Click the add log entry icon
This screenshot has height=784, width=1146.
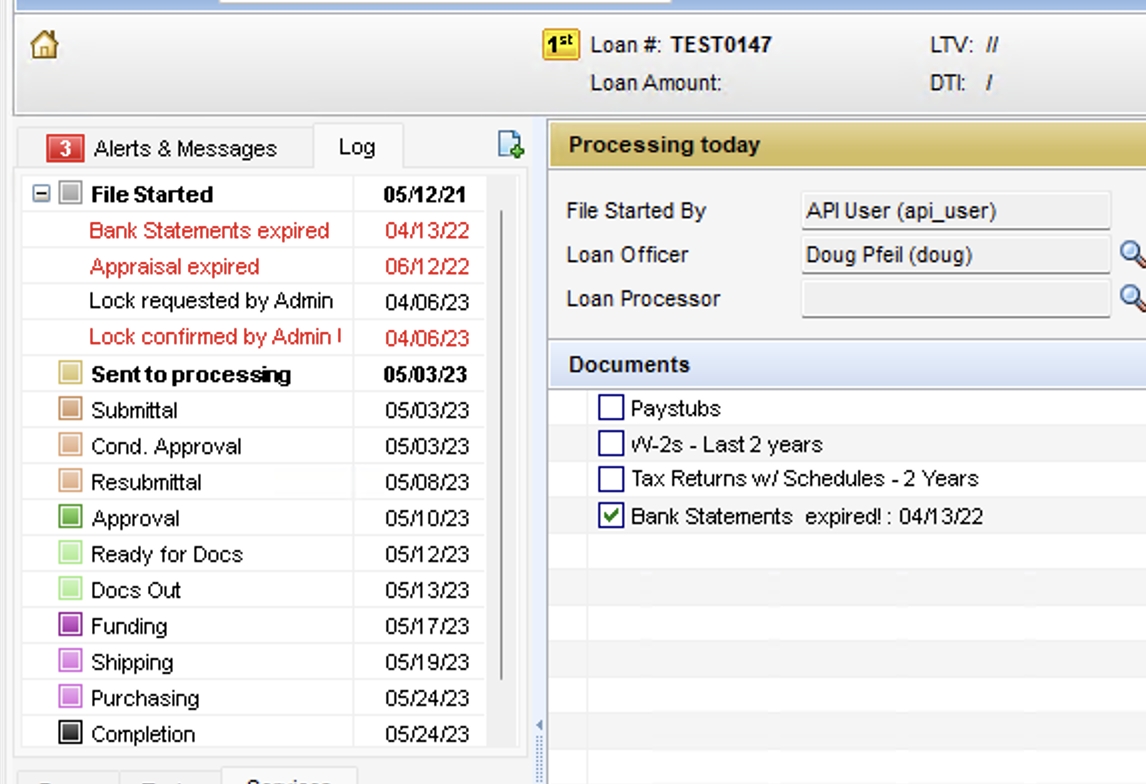point(511,145)
